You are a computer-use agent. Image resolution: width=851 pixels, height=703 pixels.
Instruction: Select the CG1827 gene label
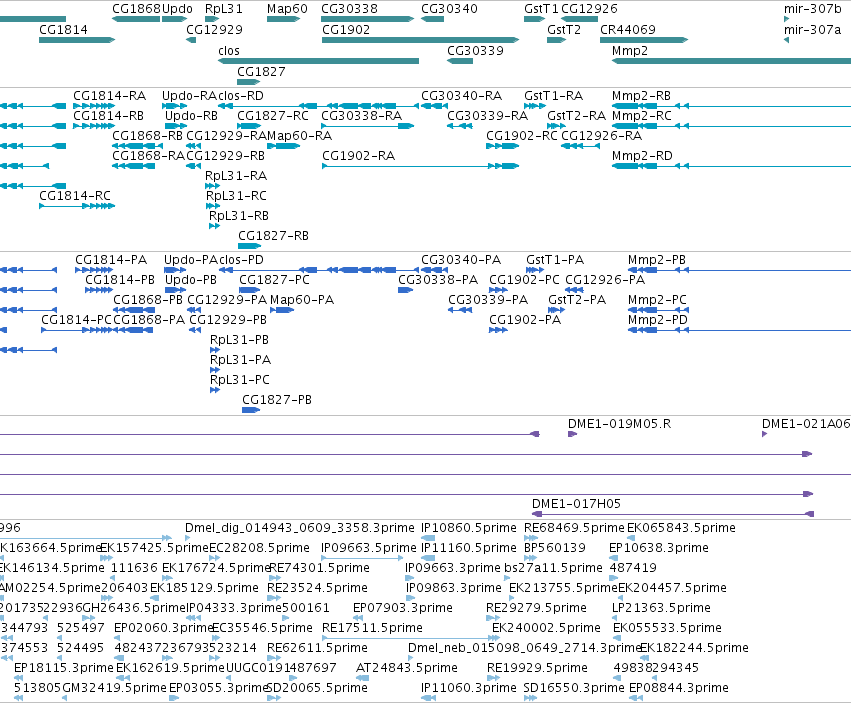[x=261, y=72]
